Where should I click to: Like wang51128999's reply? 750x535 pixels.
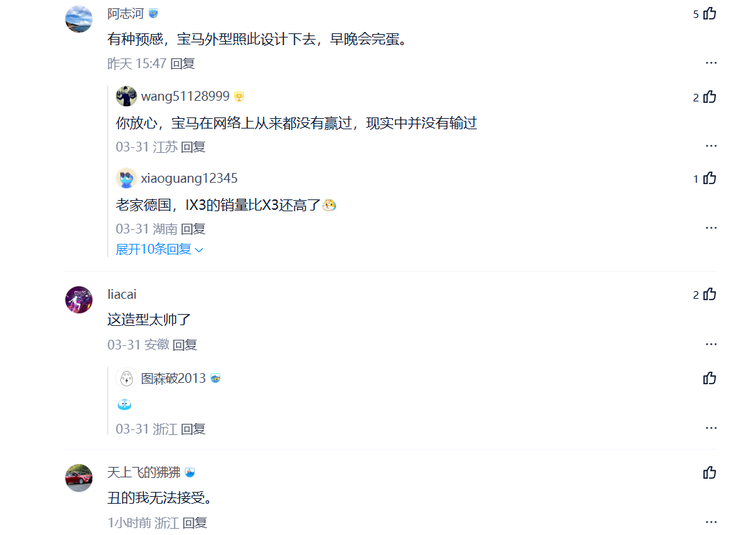709,97
